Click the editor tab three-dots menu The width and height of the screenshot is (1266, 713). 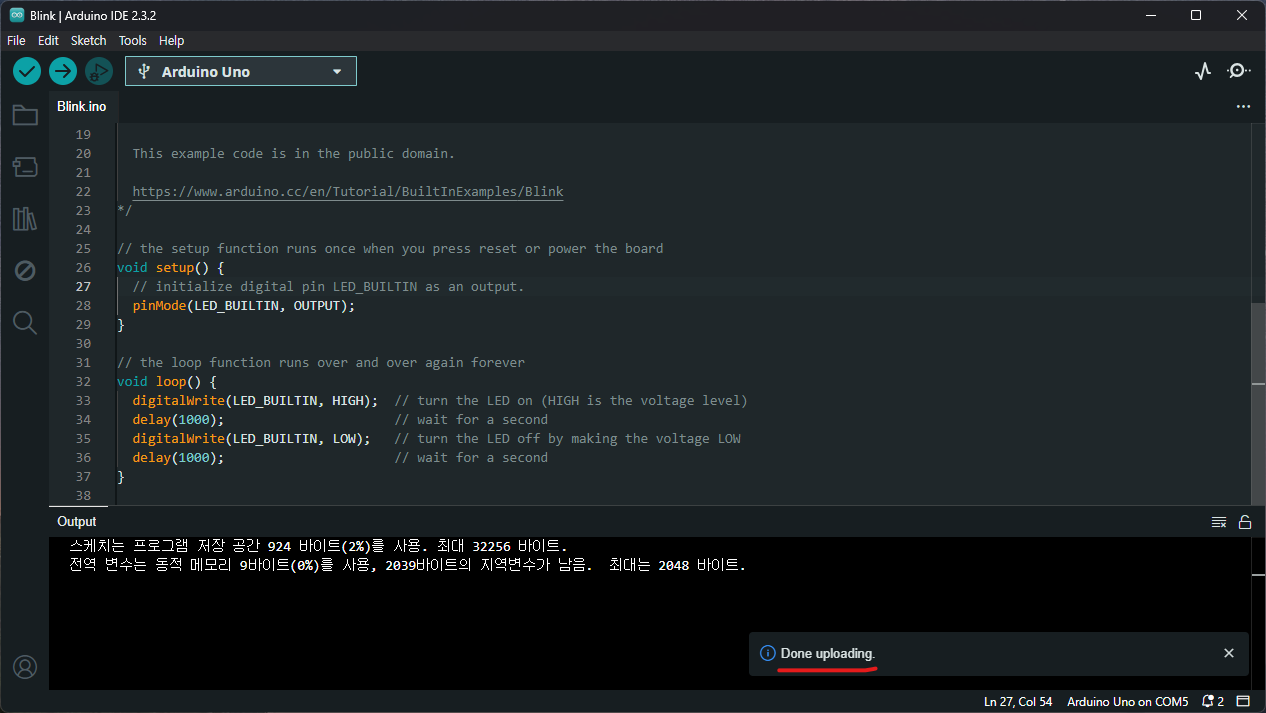[x=1243, y=106]
